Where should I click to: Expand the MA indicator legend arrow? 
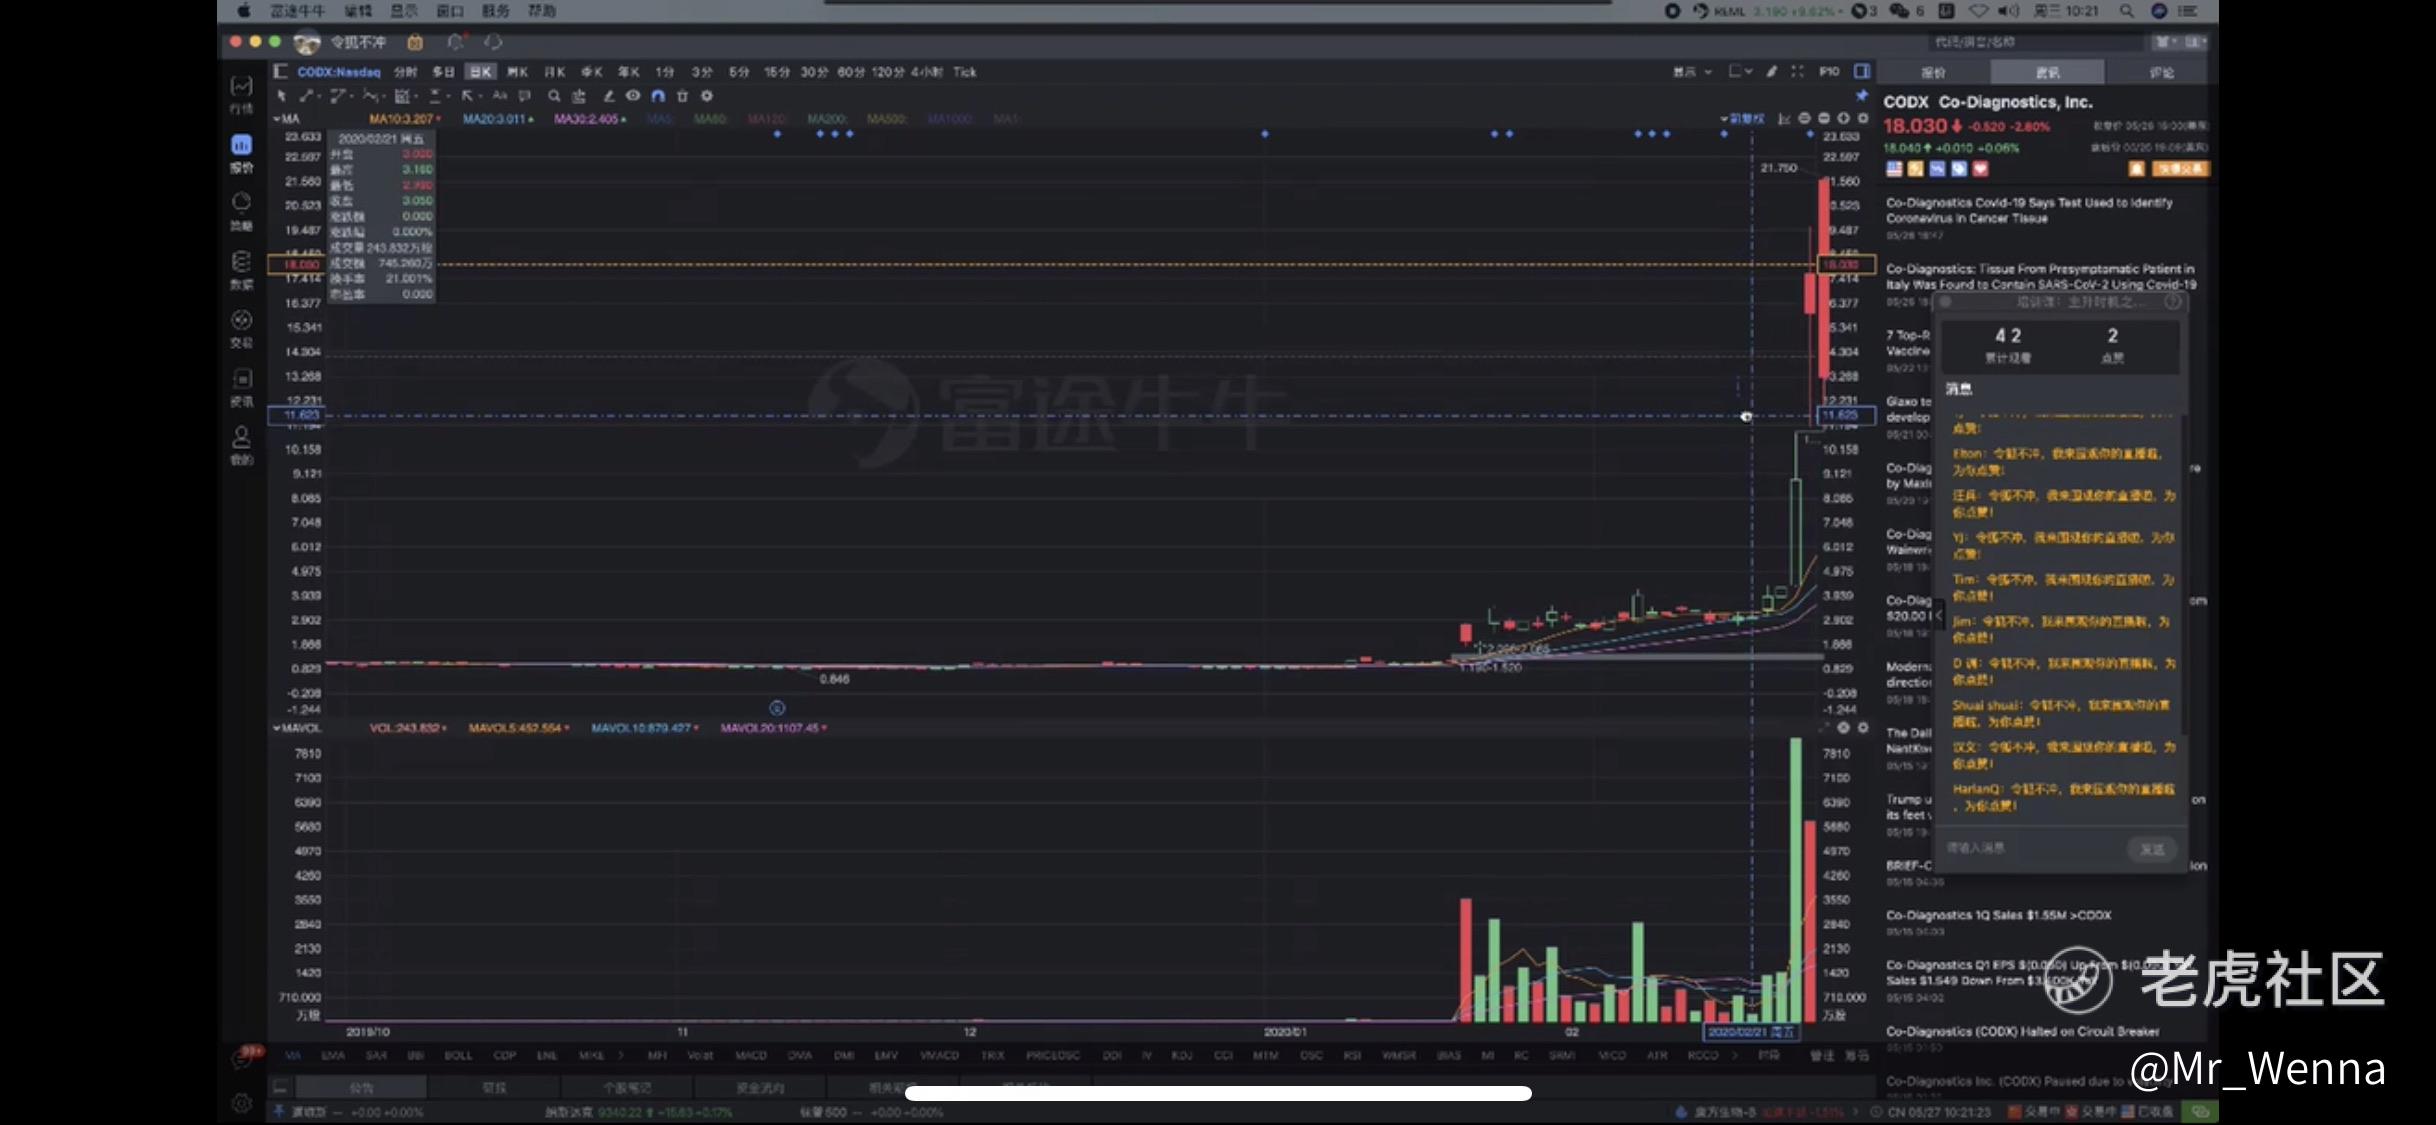coord(277,119)
